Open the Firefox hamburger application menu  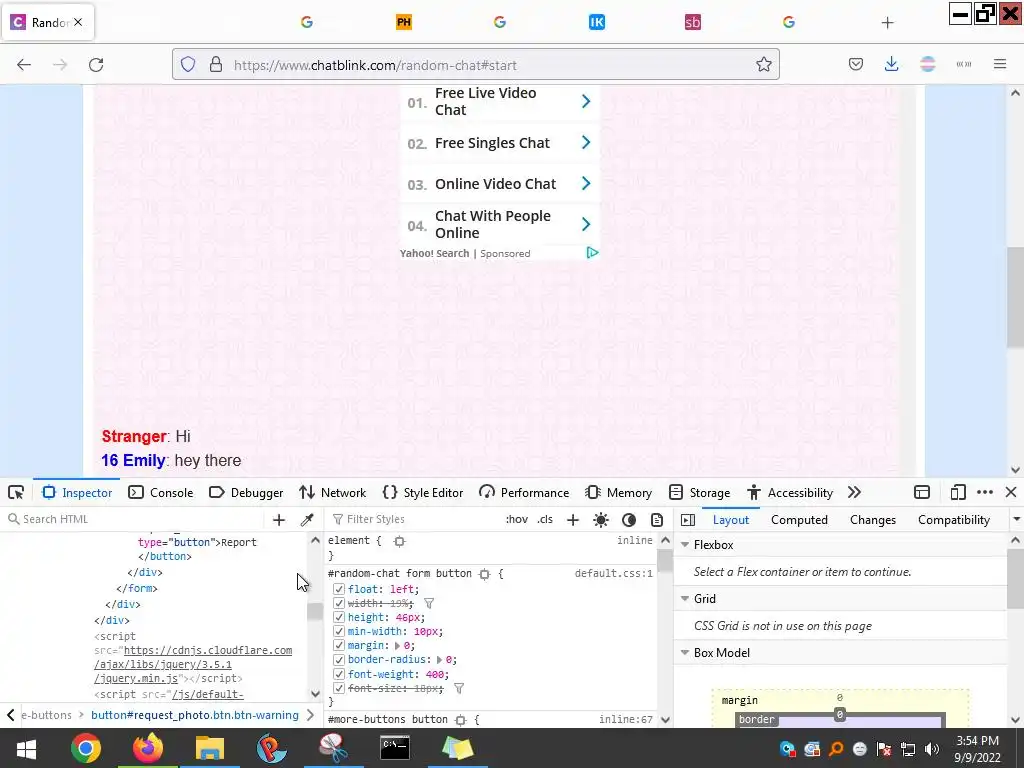1000,64
